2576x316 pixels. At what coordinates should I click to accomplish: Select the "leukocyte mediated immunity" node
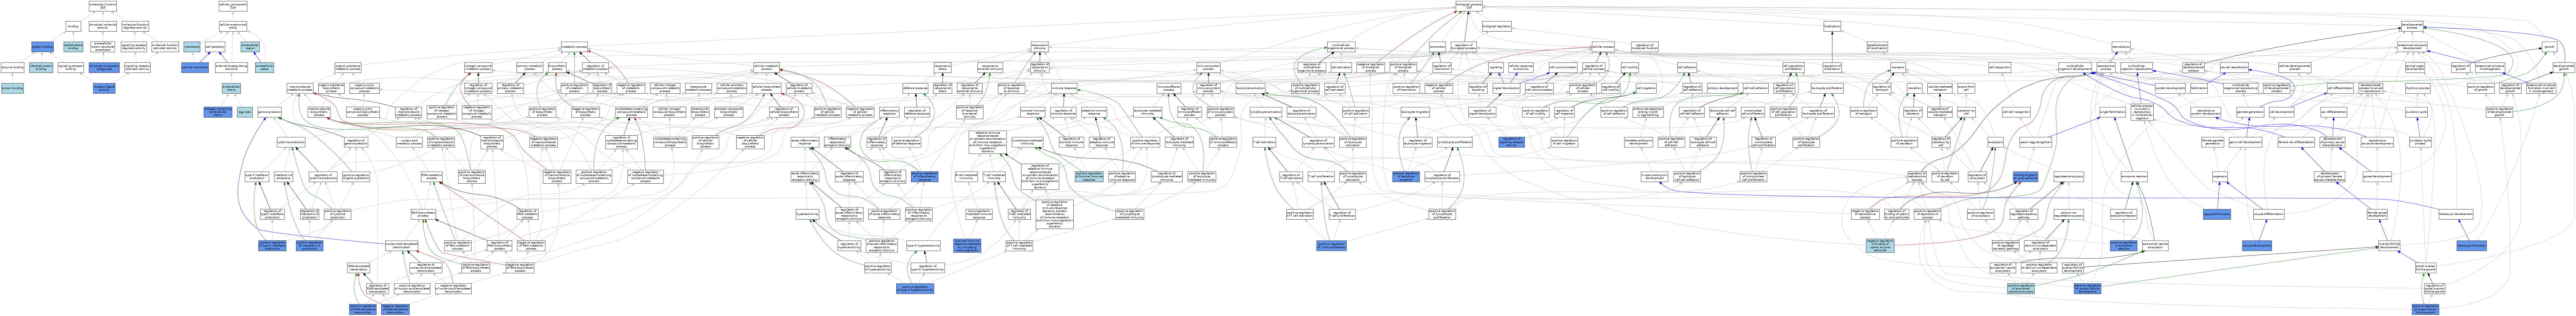1148,112
